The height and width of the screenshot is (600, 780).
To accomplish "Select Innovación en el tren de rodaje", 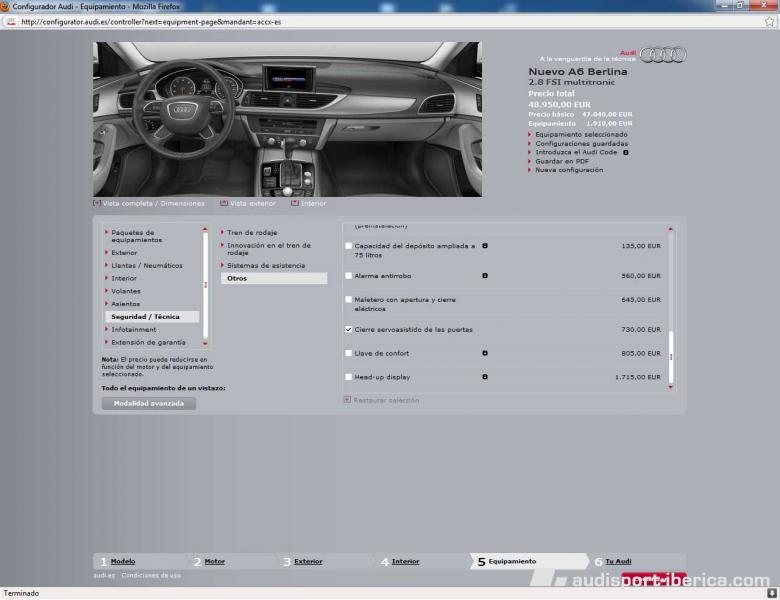I will coord(269,249).
